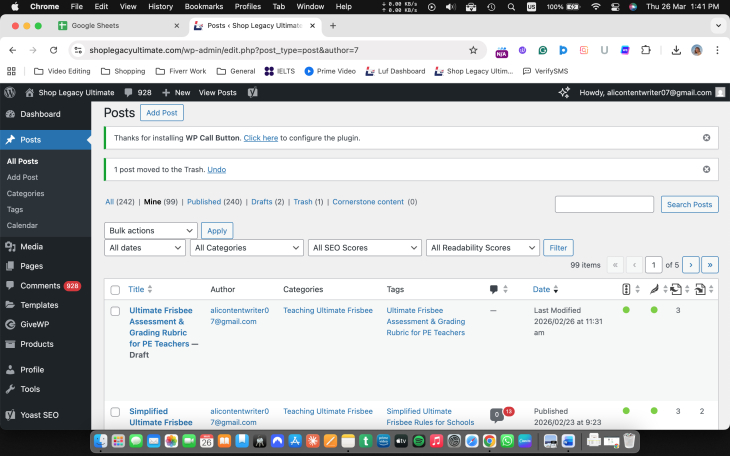Screen dimensions: 730x456
Task: Dismiss the WP Call Button notice
Action: [706, 138]
